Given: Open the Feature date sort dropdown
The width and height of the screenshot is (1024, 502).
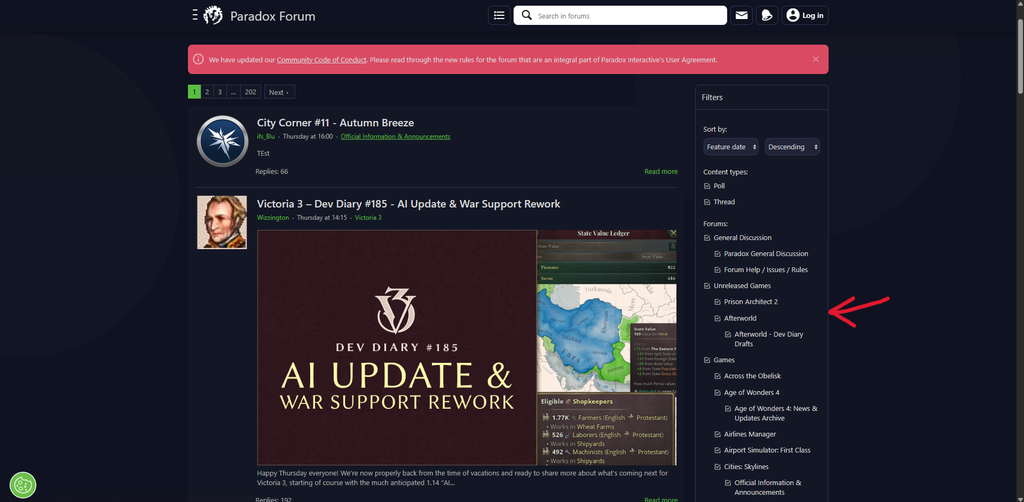Looking at the screenshot, I should coord(731,147).
